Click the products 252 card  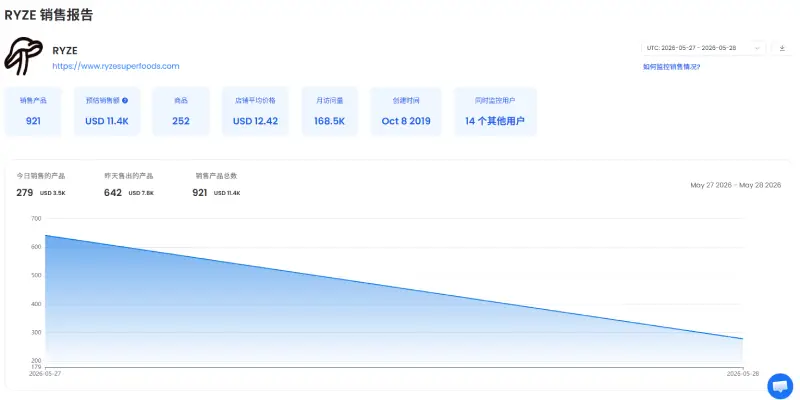pos(181,112)
